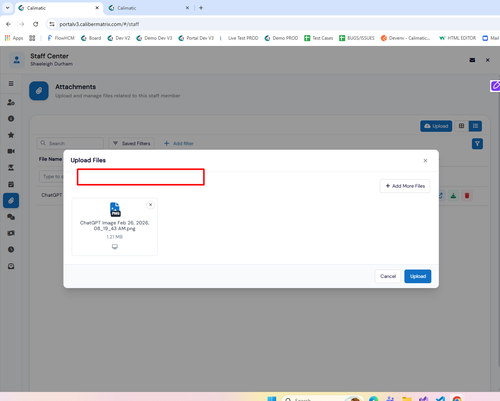This screenshot has height=401, width=500.
Task: Click the blue funnel filter icon
Action: click(x=477, y=144)
